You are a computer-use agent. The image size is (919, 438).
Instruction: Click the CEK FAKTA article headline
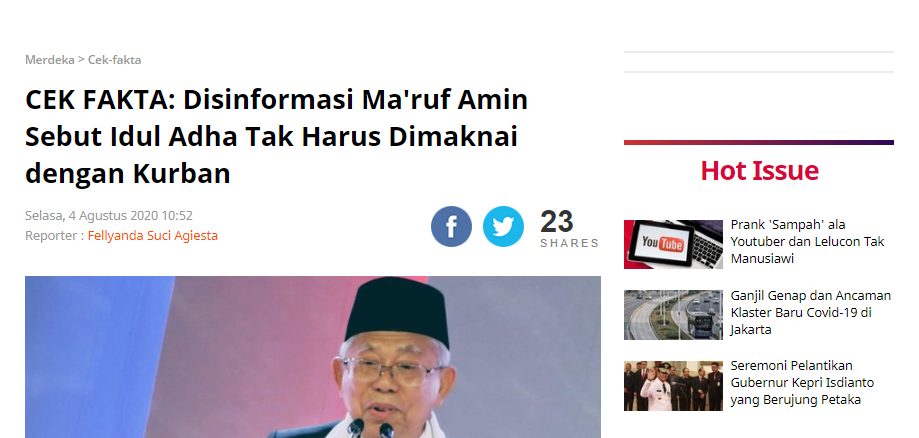tap(277, 137)
